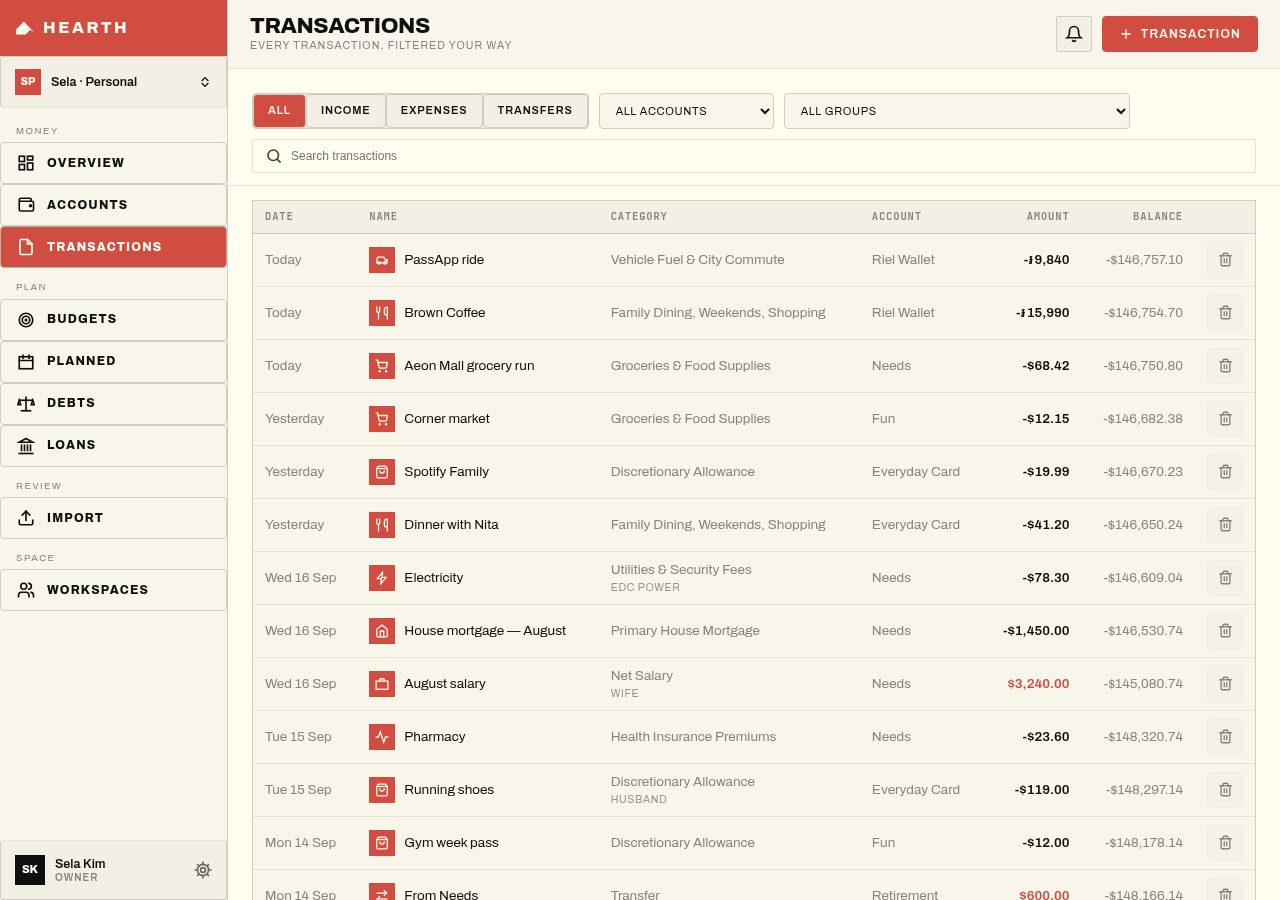Screen dimensions: 1280x900
Task: Delete the Corner market transaction
Action: pyautogui.click(x=1225, y=419)
